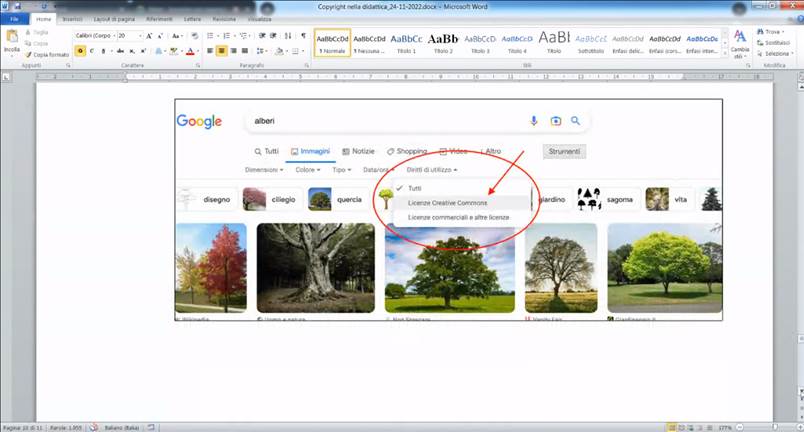Click the multilevel list icon
Screen dimensions: 804x432
click(x=244, y=36)
